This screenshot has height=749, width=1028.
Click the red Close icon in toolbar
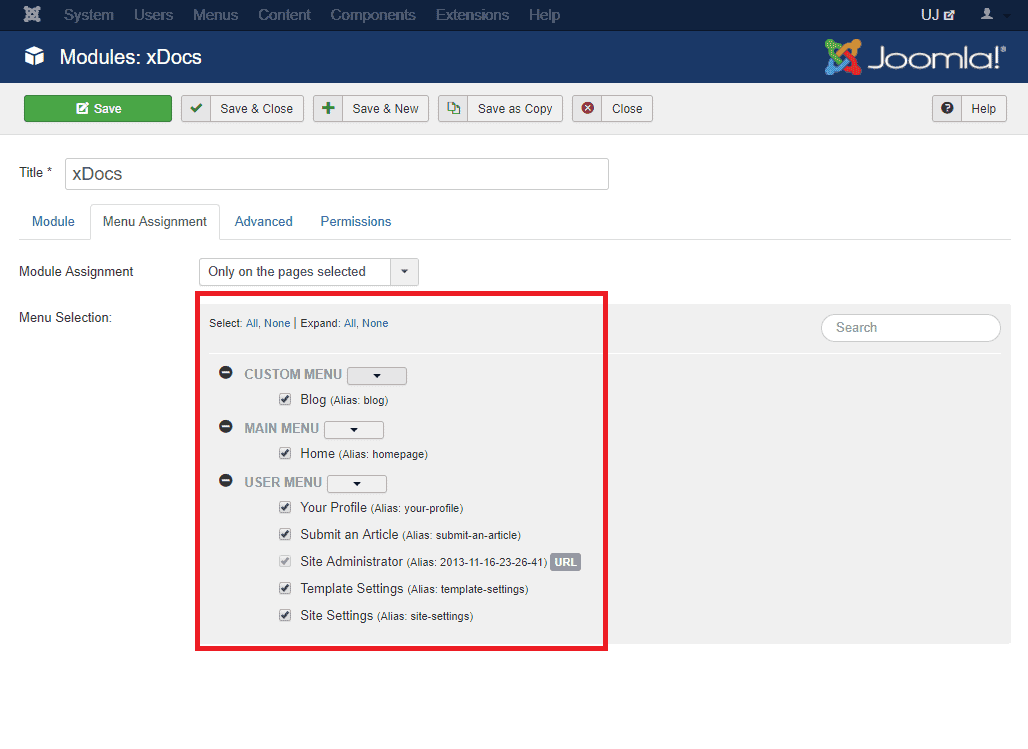click(x=587, y=108)
